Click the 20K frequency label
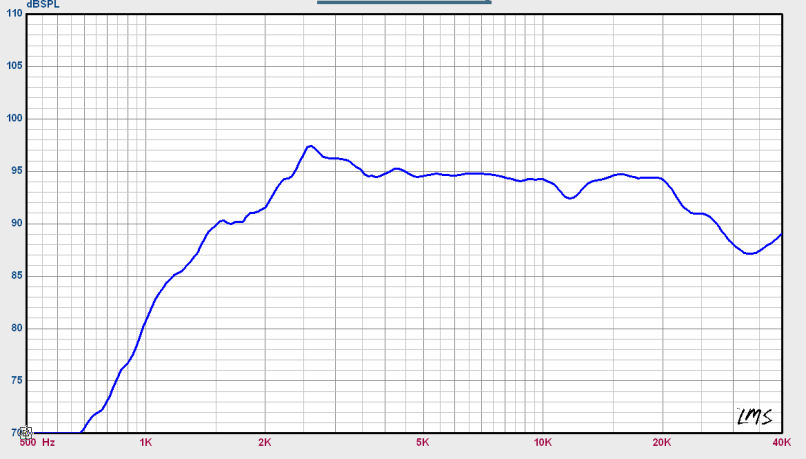Image resolution: width=806 pixels, height=459 pixels. click(x=662, y=443)
